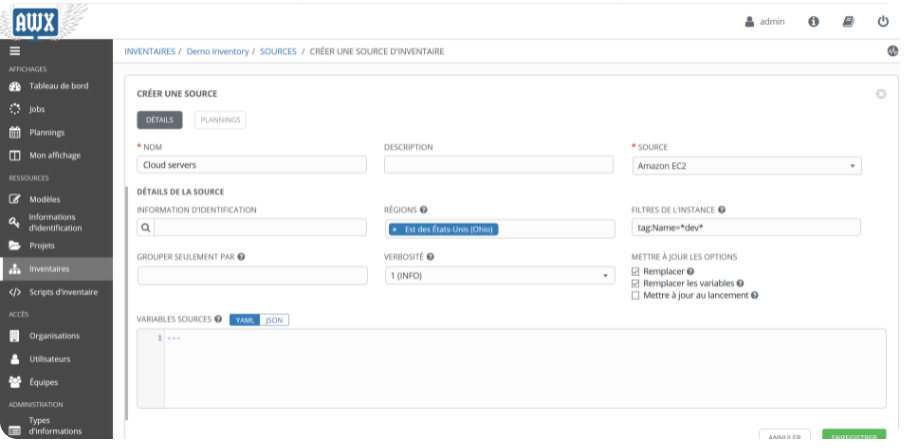Click the Inventaires sitemap icon
This screenshot has width=908, height=448.
pos(15,269)
